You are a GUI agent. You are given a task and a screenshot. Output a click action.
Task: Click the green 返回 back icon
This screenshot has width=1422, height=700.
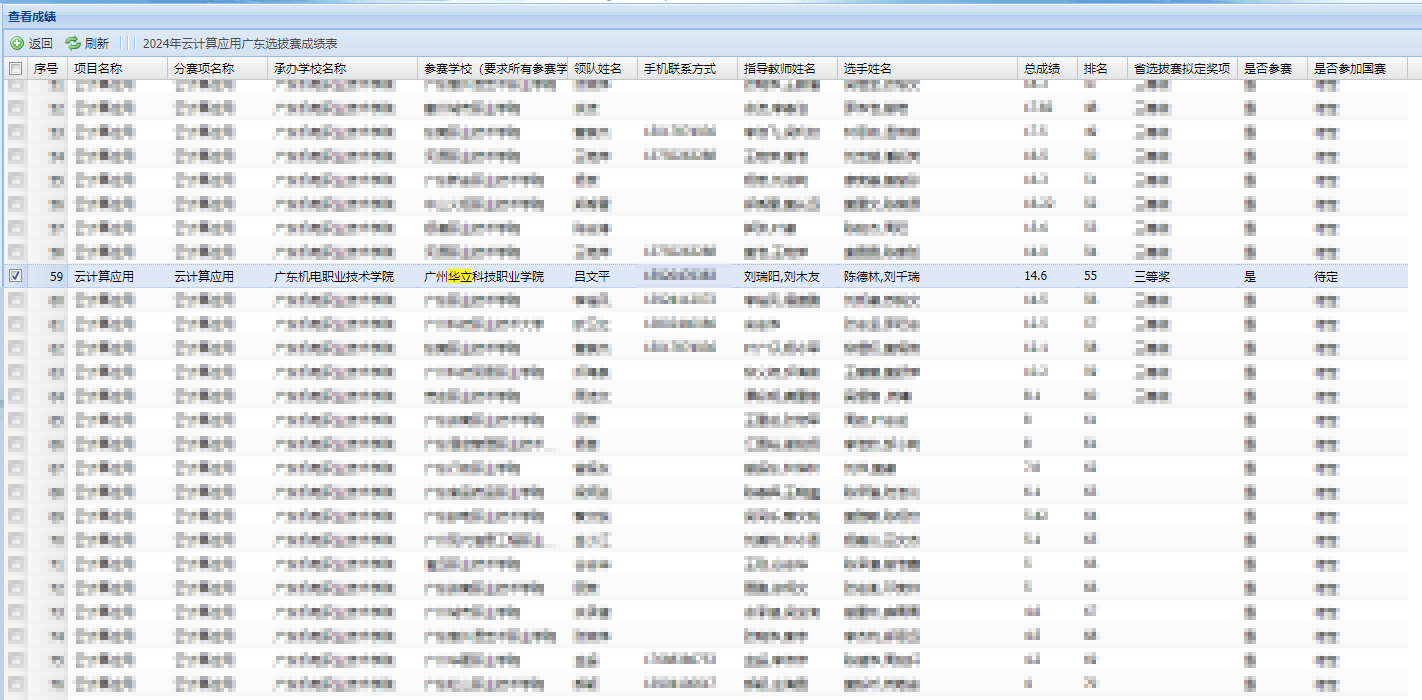click(x=17, y=43)
